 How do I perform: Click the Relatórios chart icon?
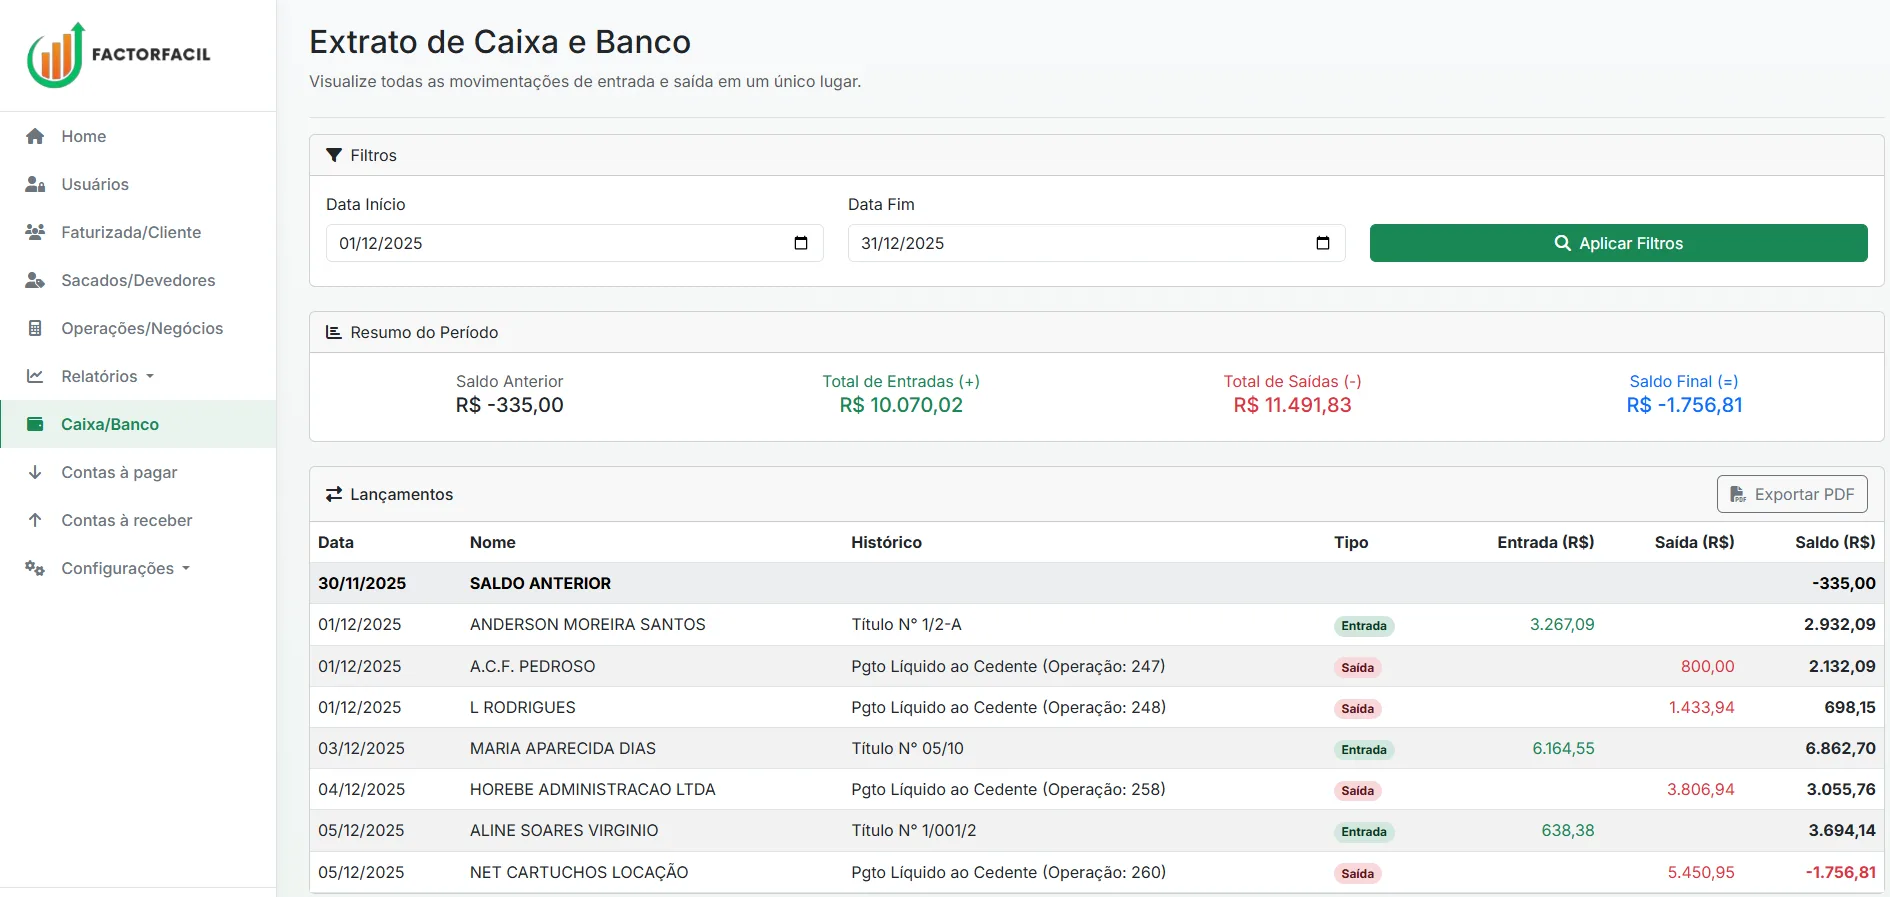35,376
